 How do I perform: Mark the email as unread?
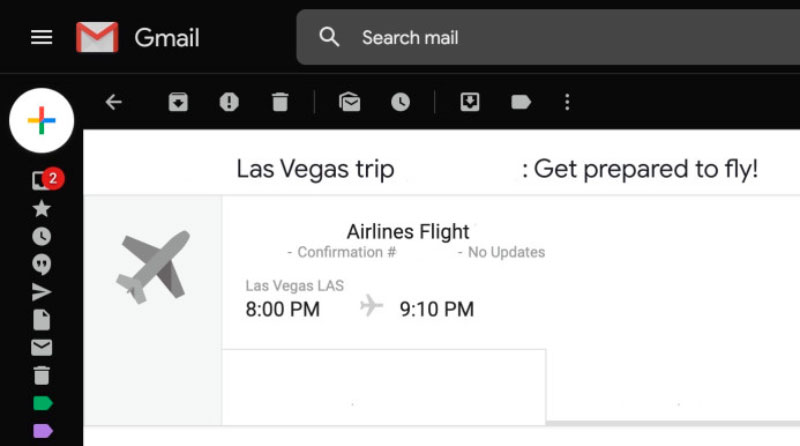[x=349, y=102]
